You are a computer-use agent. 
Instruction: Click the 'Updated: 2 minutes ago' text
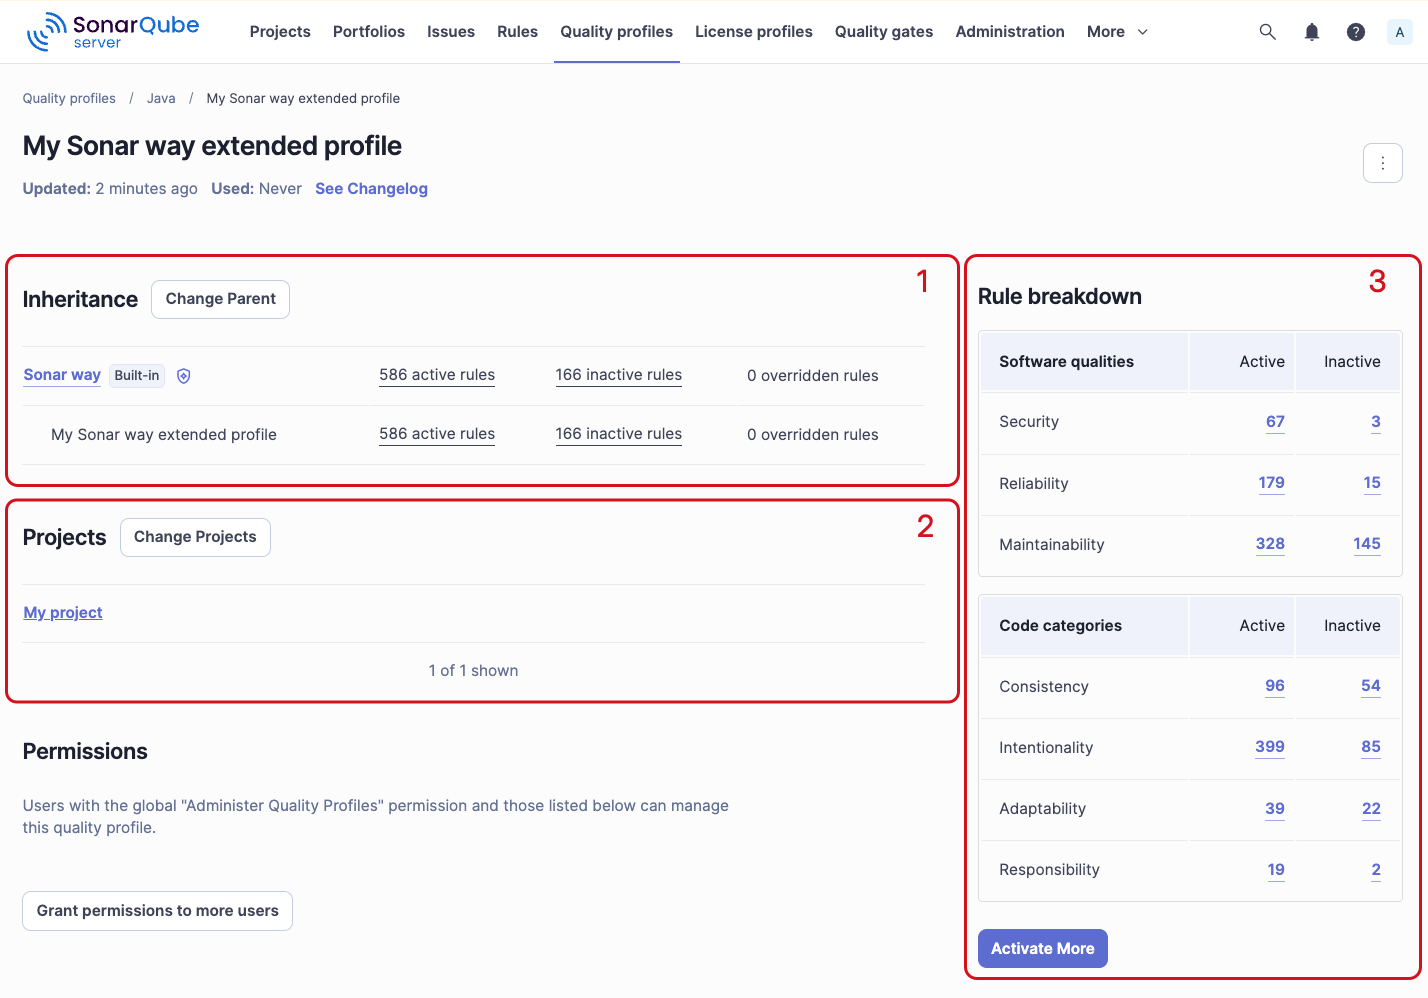click(110, 189)
